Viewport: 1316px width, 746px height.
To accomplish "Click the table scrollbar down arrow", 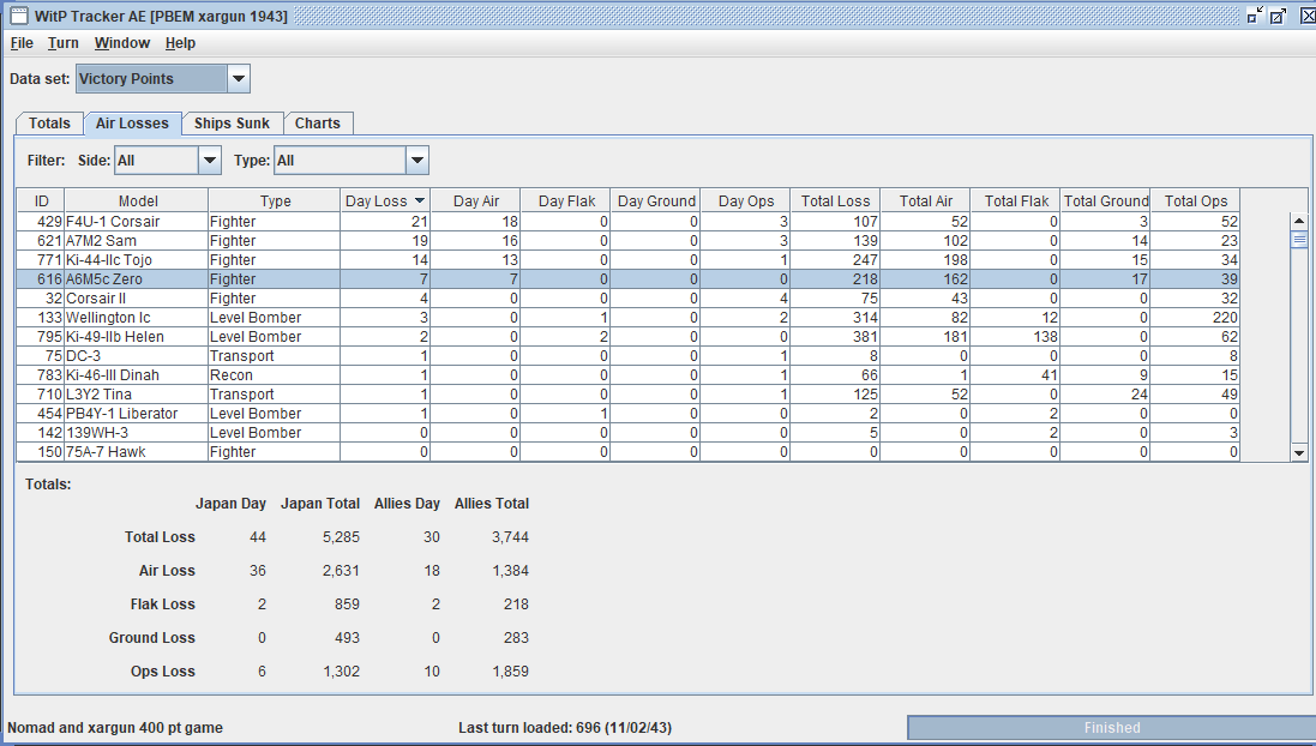I will coord(1299,453).
